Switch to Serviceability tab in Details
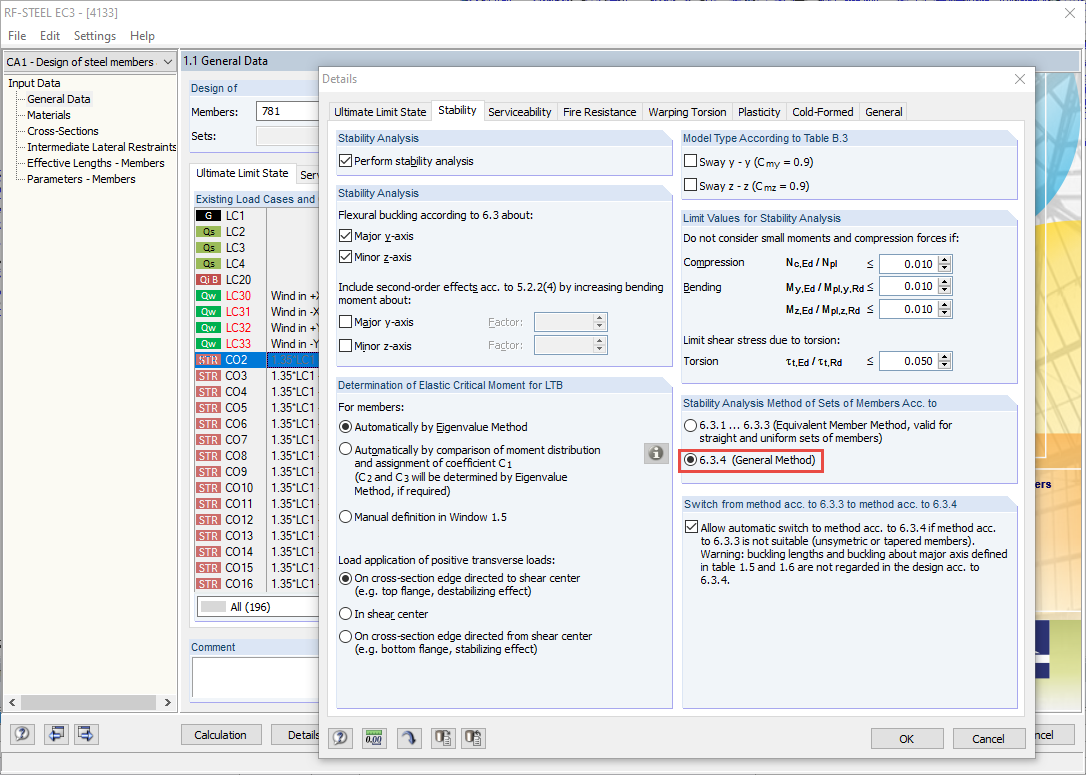 [519, 112]
